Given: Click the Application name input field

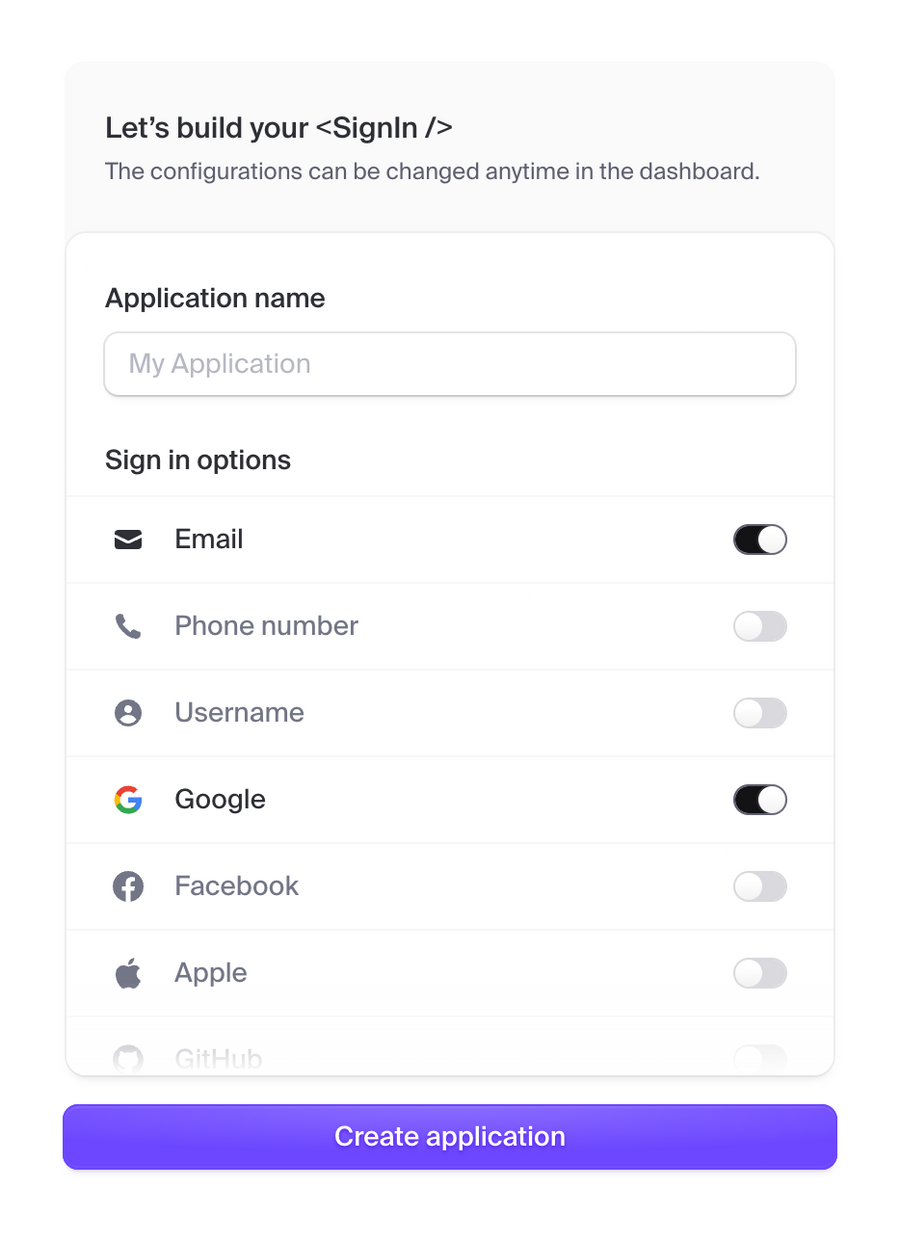Looking at the screenshot, I should click(450, 364).
